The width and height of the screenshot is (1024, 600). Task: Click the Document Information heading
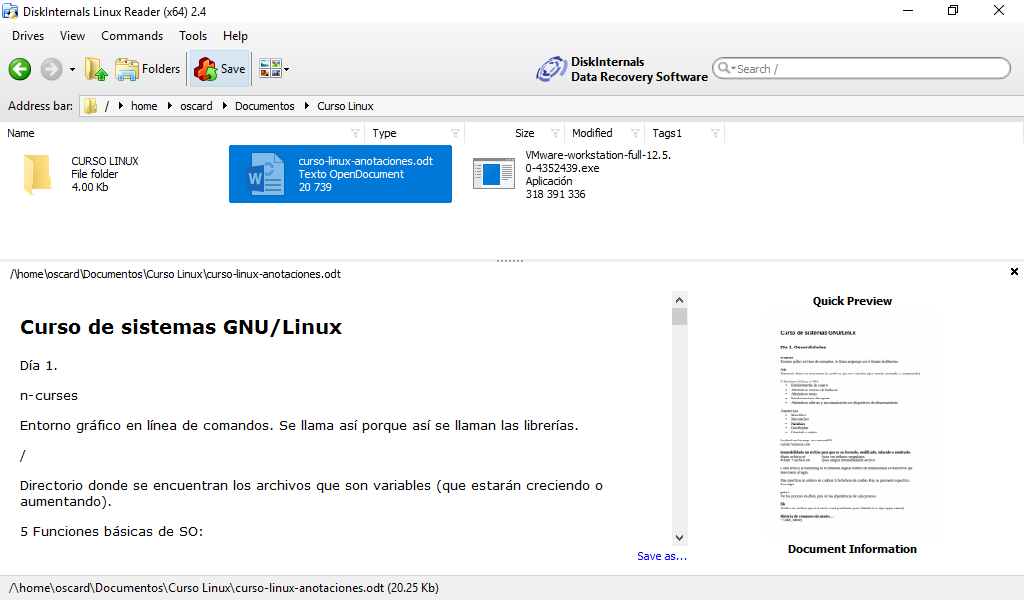pos(852,549)
